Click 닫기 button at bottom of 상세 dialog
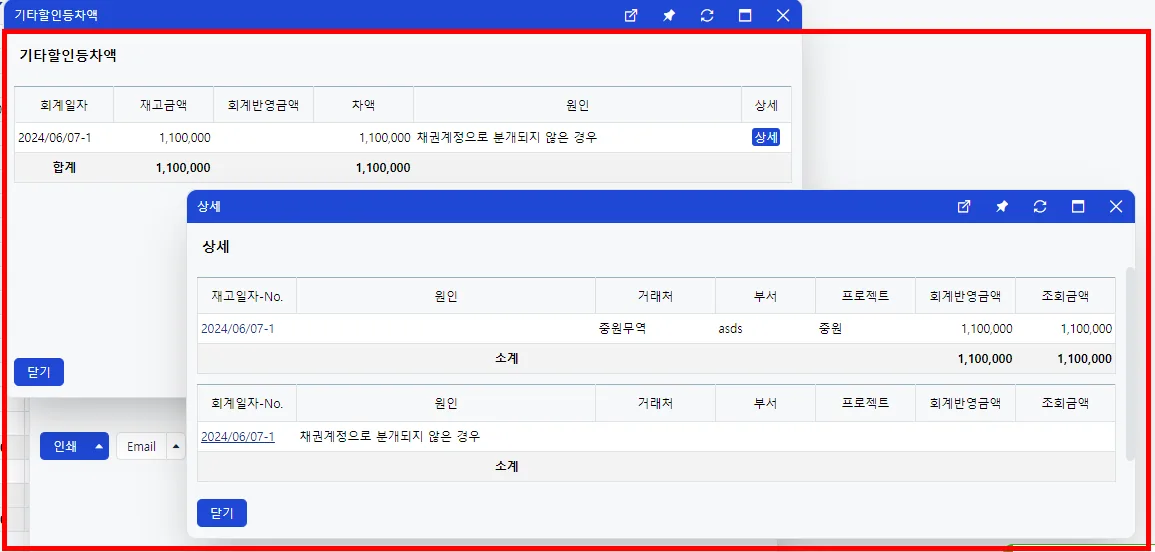This screenshot has width=1155, height=552. coord(222,513)
